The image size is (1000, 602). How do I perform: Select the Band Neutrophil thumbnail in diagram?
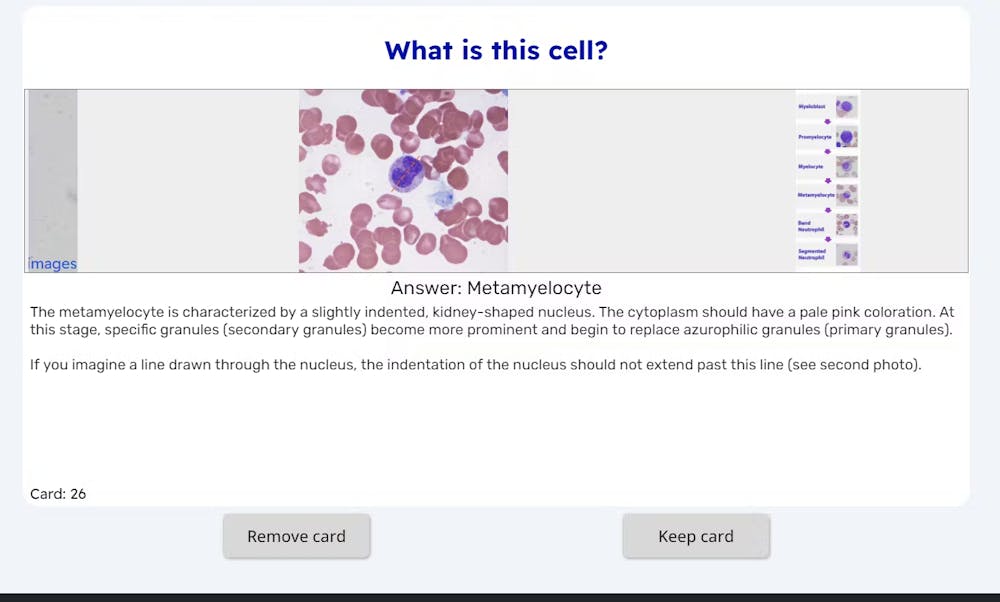[847, 225]
